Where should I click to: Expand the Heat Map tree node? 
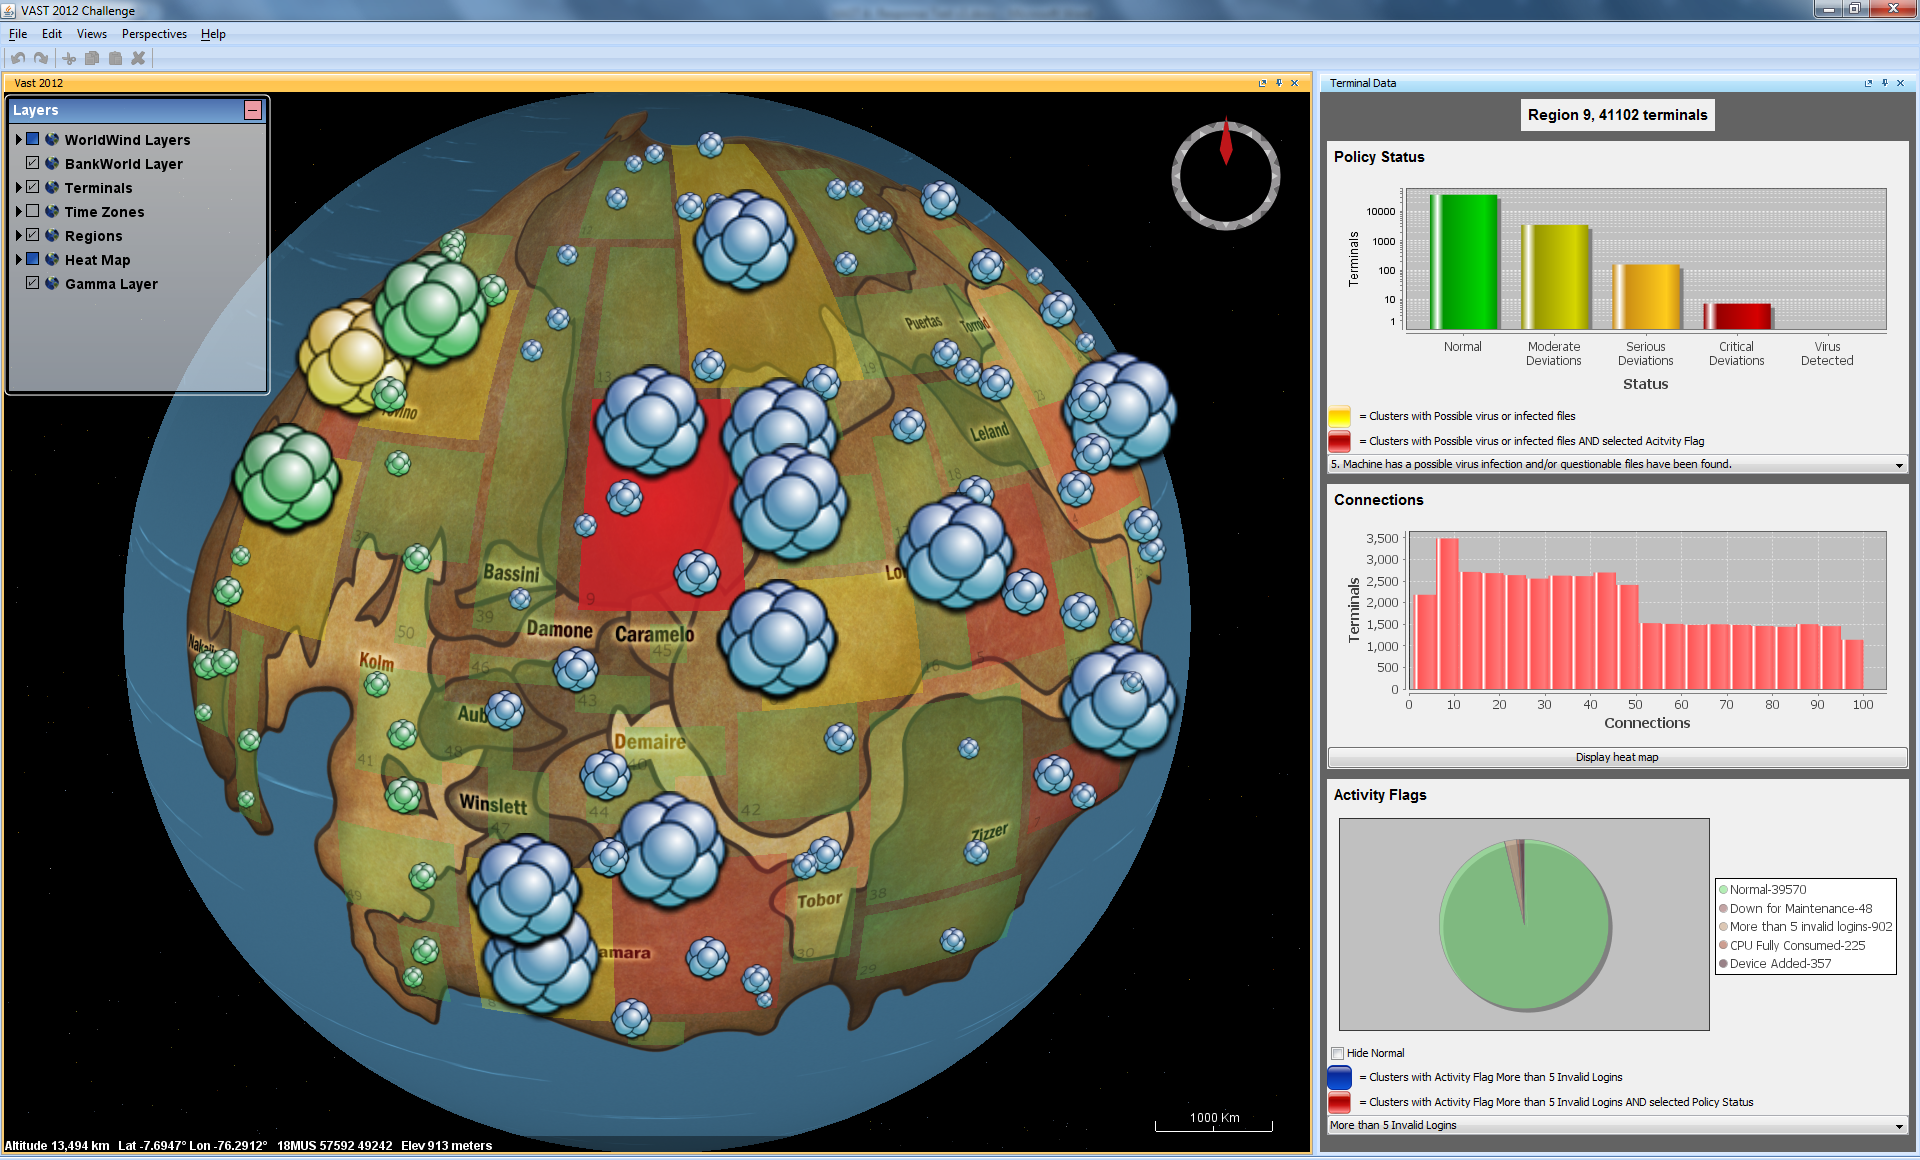[18, 259]
